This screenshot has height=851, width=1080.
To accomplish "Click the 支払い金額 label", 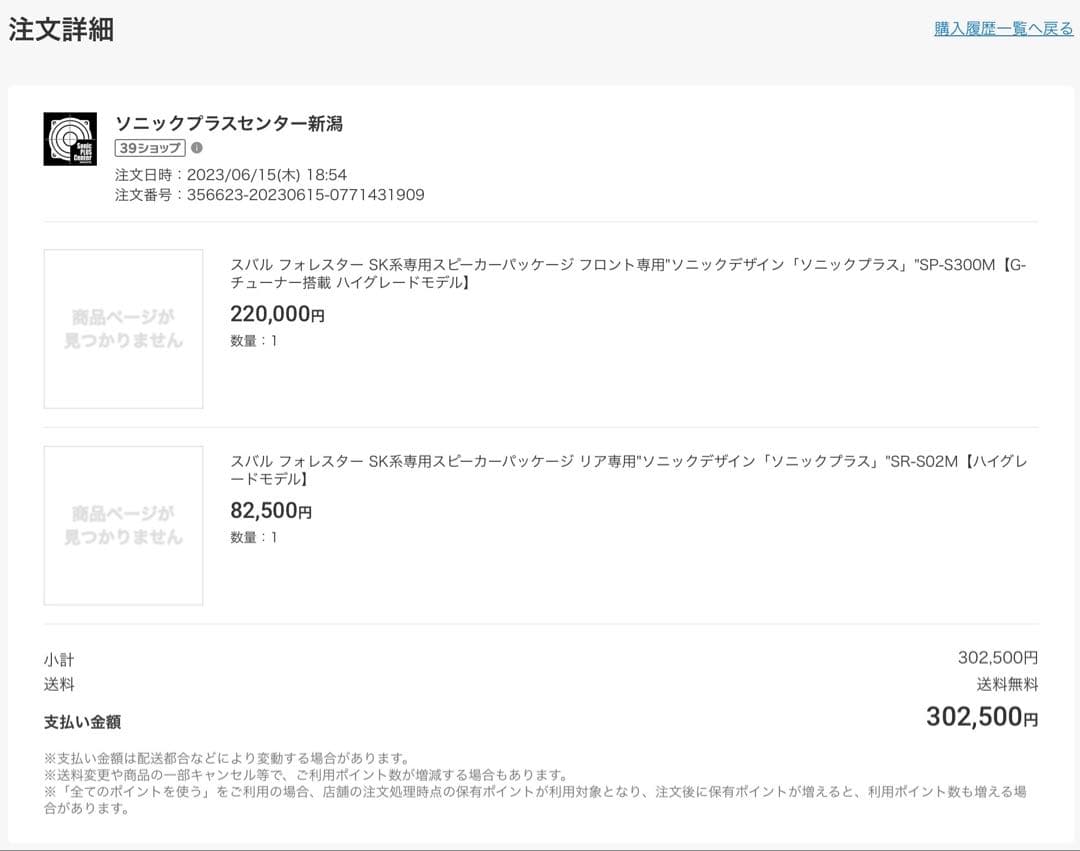I will 82,721.
